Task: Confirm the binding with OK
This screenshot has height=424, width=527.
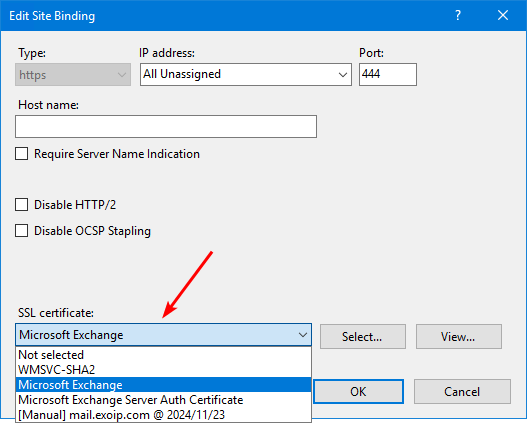Action: [x=359, y=392]
